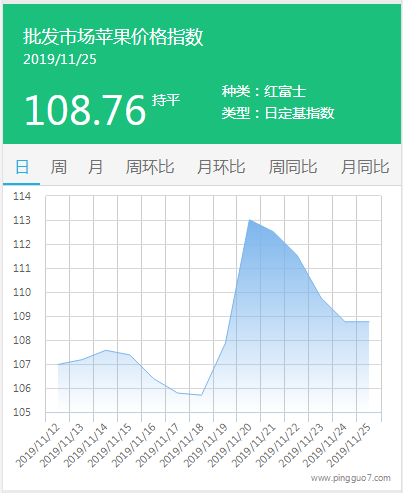Click the y-axis label 105

pos(22,412)
